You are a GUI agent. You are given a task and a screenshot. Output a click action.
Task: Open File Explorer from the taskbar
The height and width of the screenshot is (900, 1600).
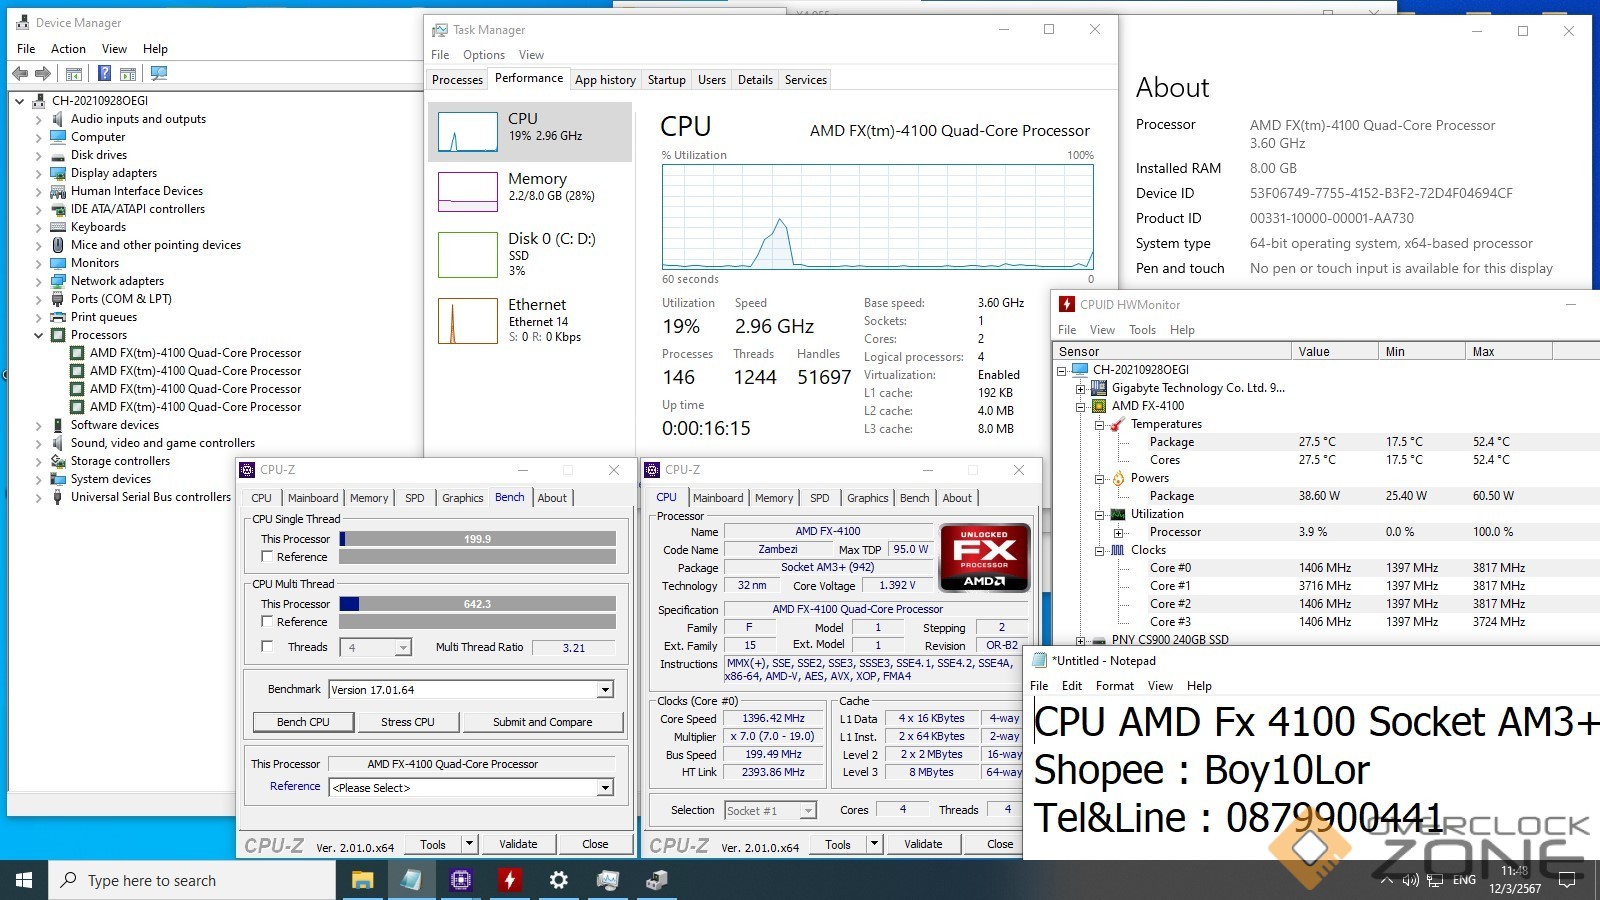(x=362, y=880)
